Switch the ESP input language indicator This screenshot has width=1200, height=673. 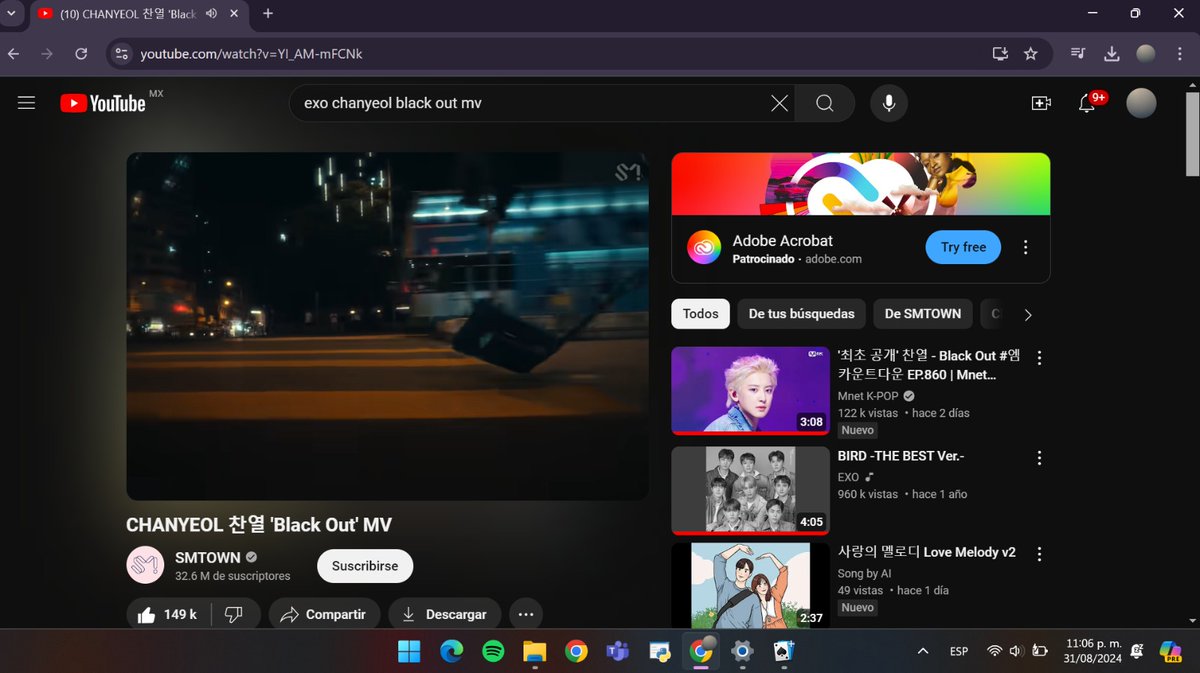[958, 651]
